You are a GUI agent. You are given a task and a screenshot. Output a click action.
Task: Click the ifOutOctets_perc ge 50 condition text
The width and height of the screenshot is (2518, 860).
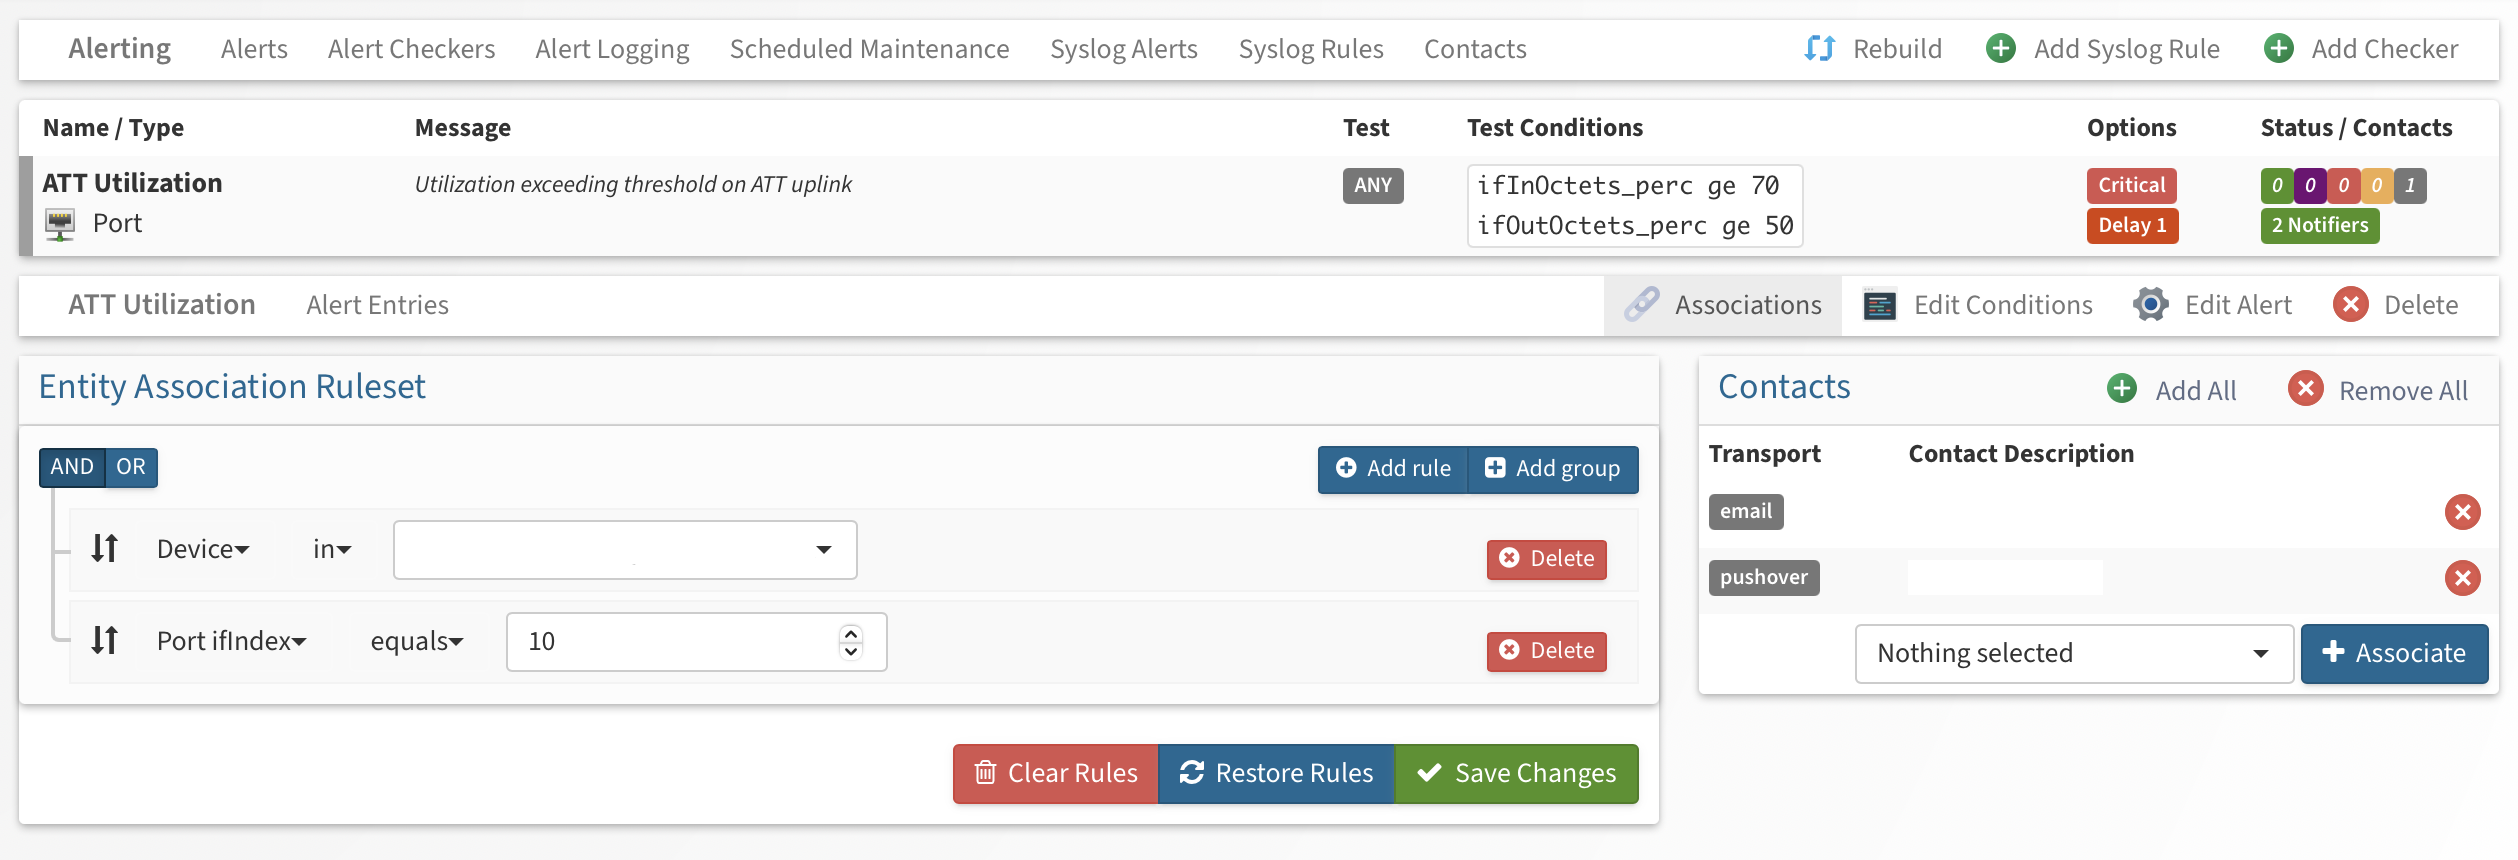[1635, 226]
